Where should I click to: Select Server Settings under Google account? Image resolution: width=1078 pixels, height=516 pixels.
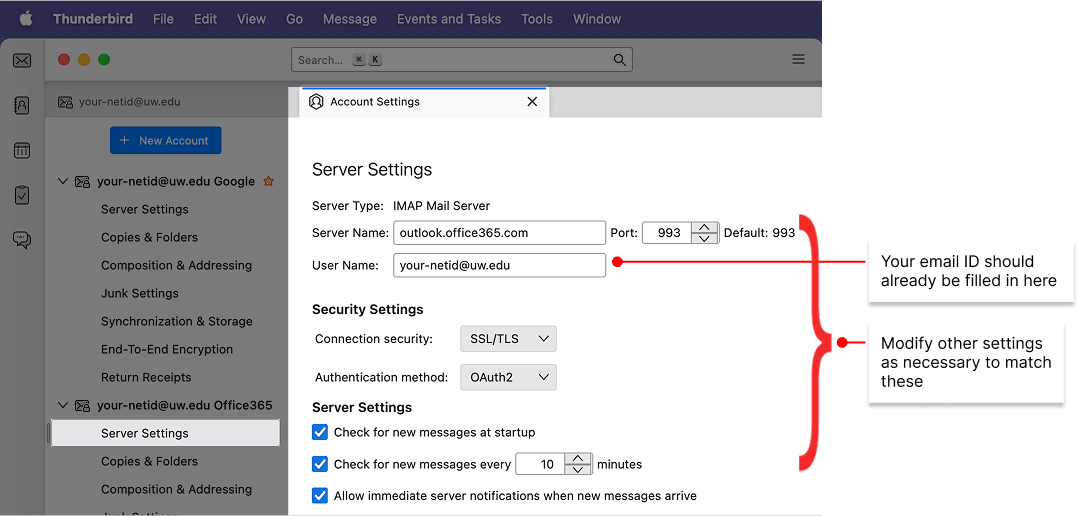(144, 209)
